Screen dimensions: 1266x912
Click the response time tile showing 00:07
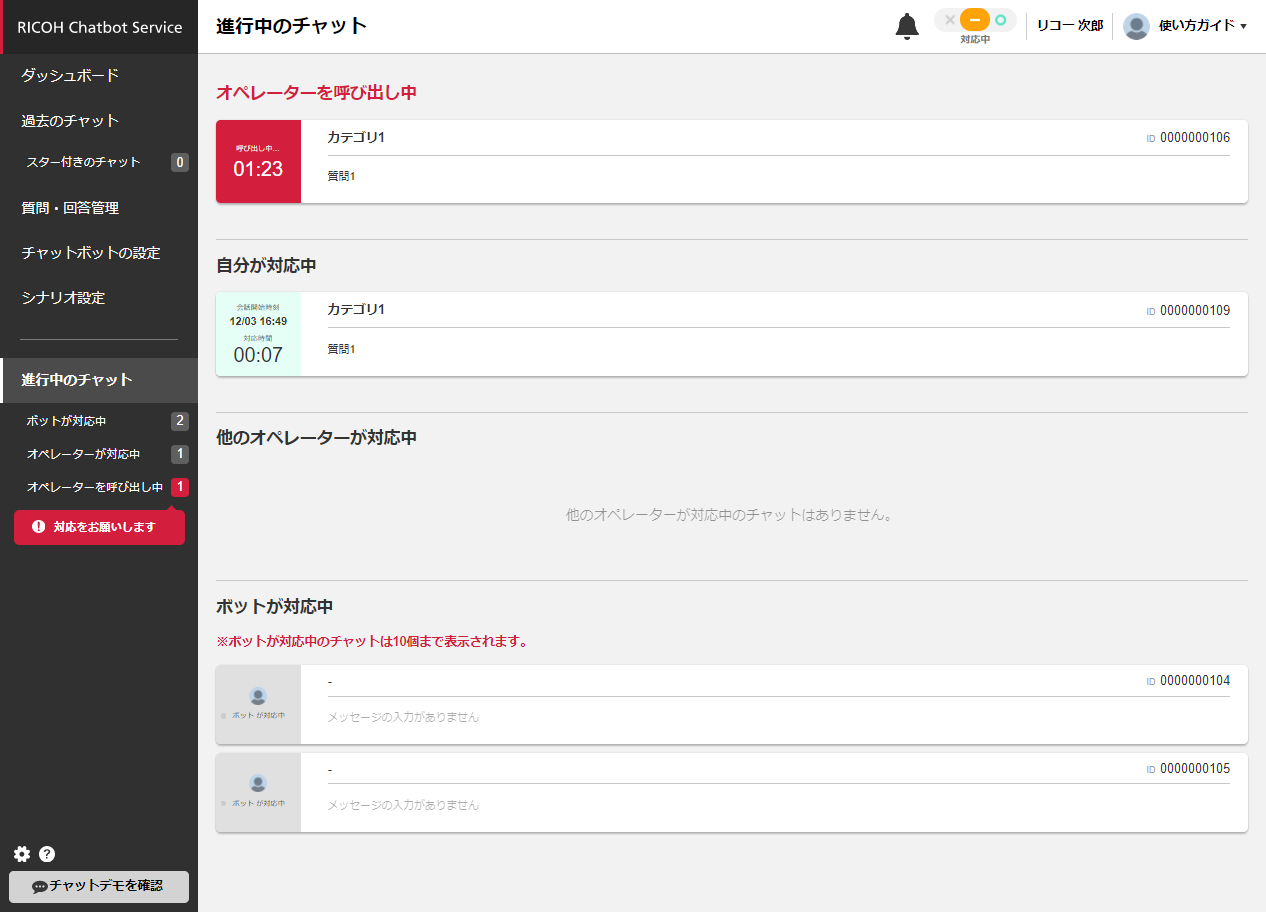click(258, 334)
